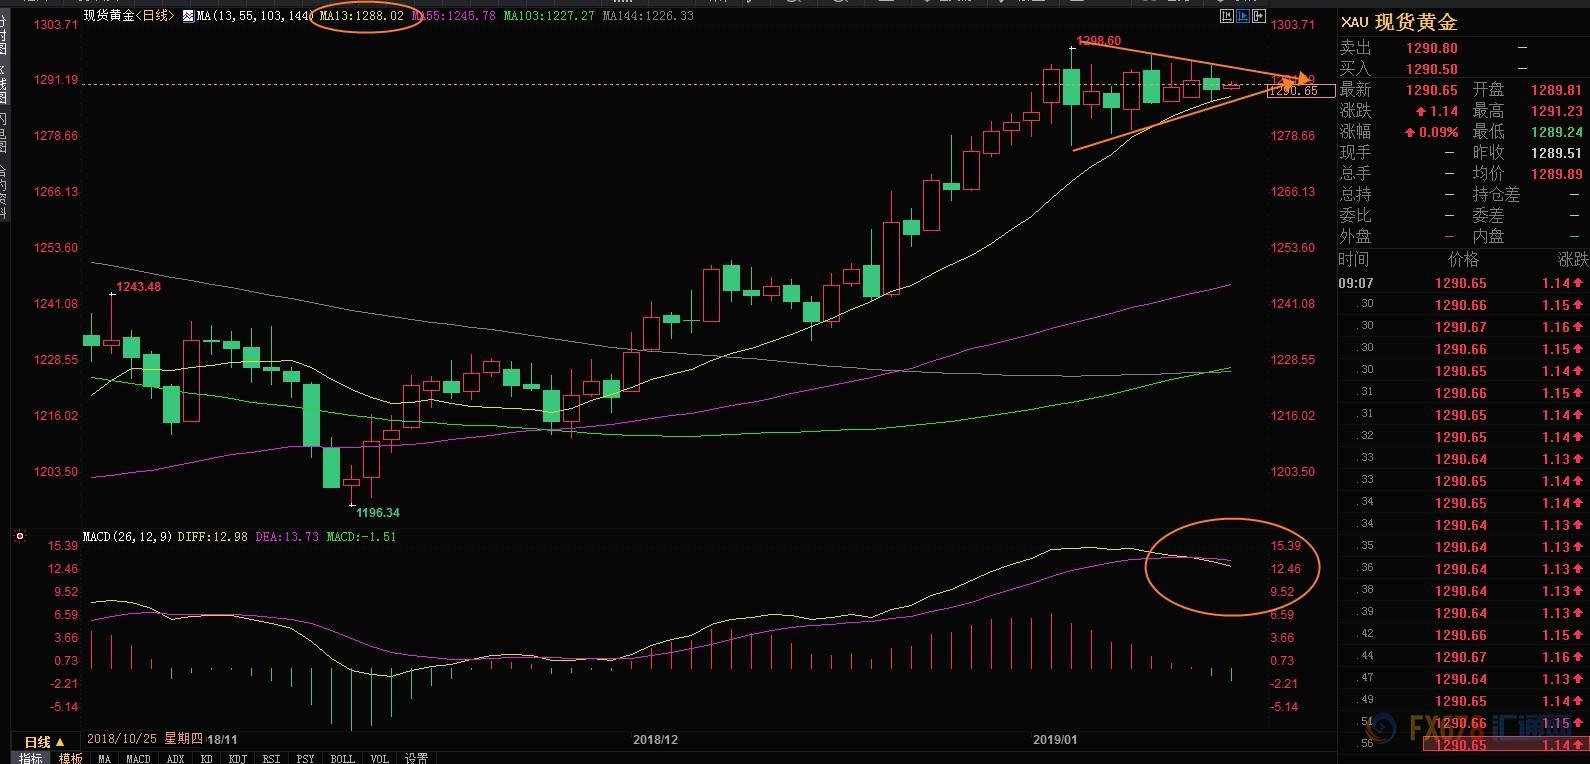Click the current price label 1290.65 on axis
This screenshot has width=1590, height=764.
tap(1300, 91)
